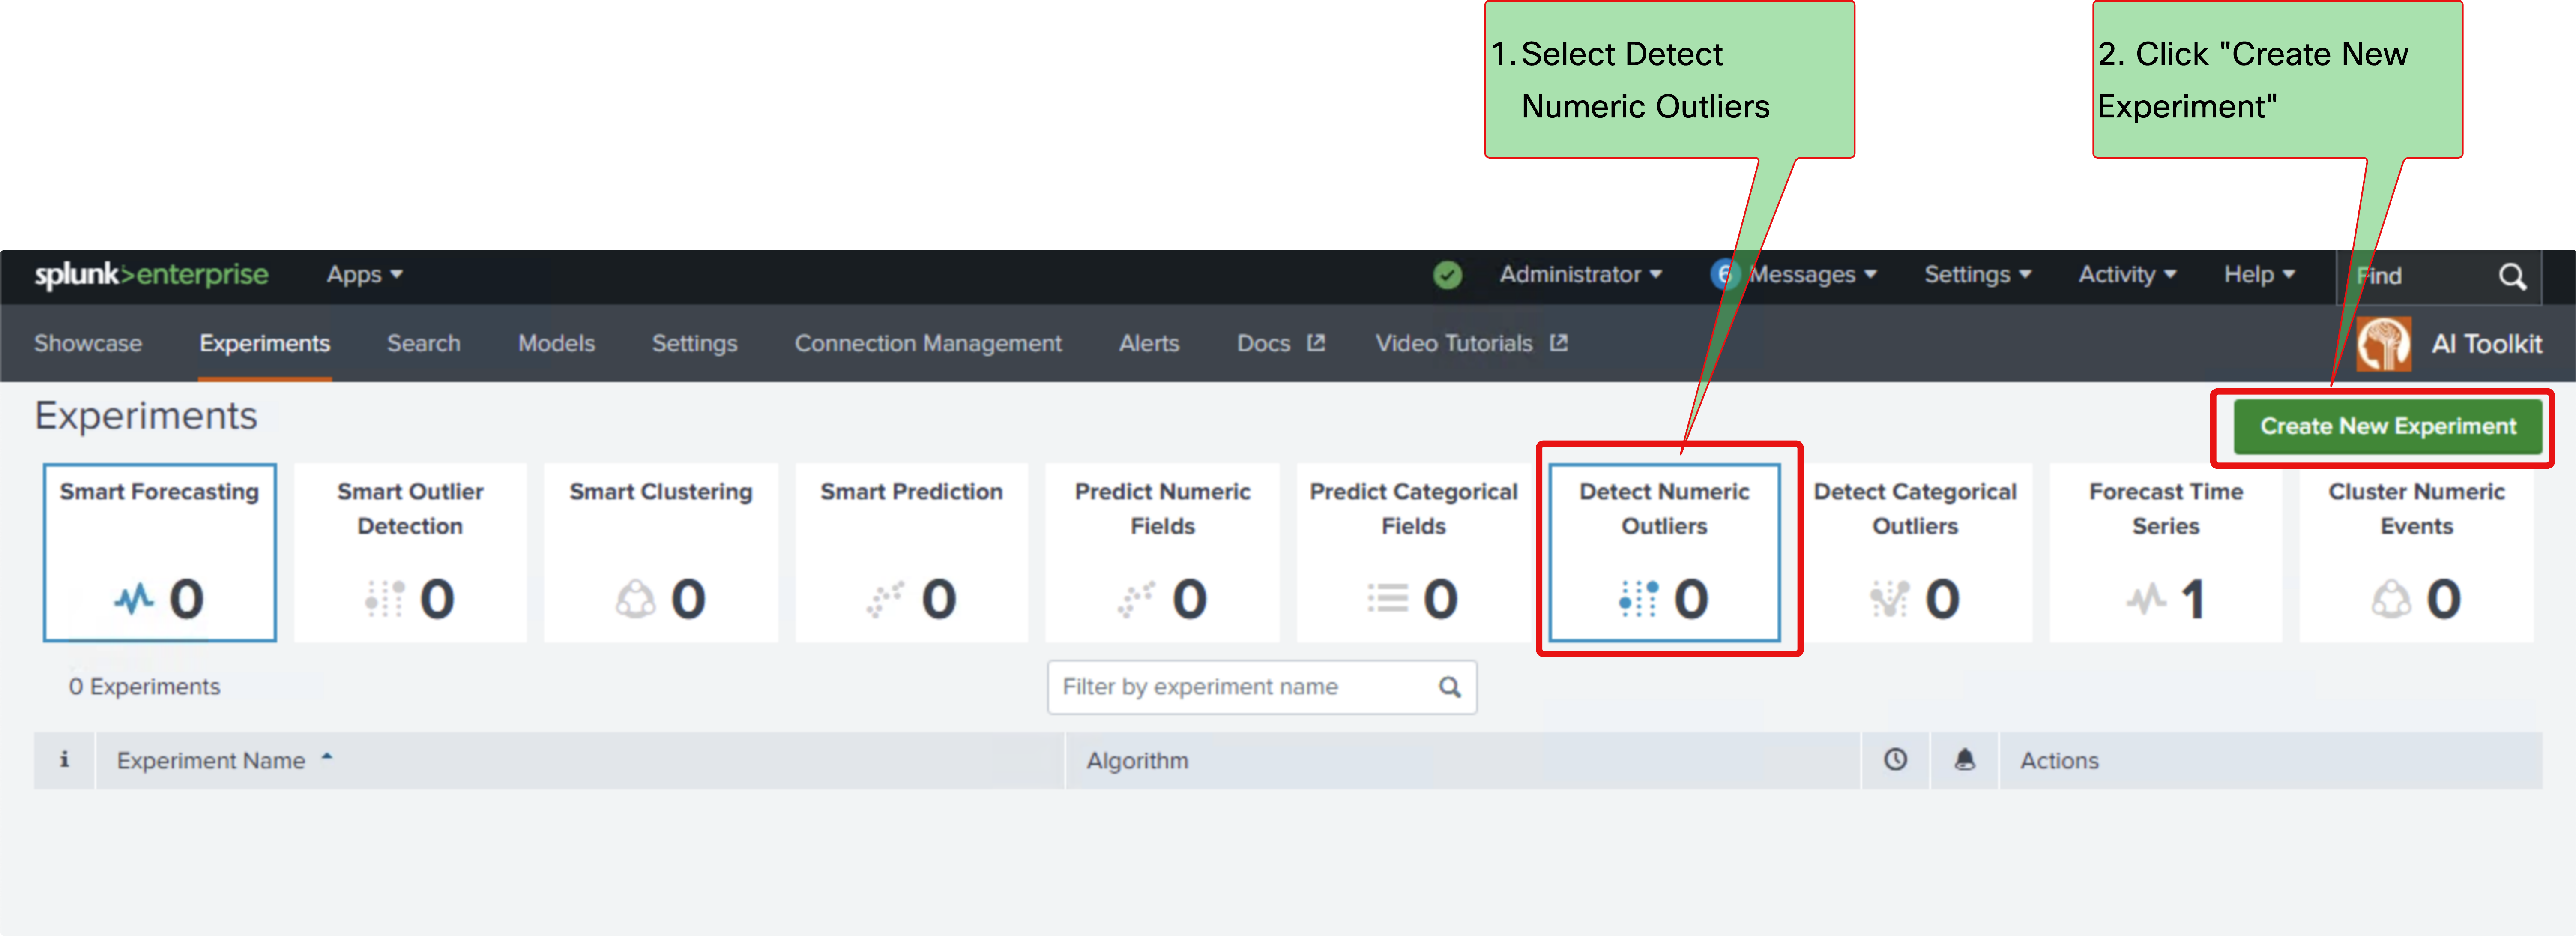
Task: Click the Experiments tab
Action: 265,343
